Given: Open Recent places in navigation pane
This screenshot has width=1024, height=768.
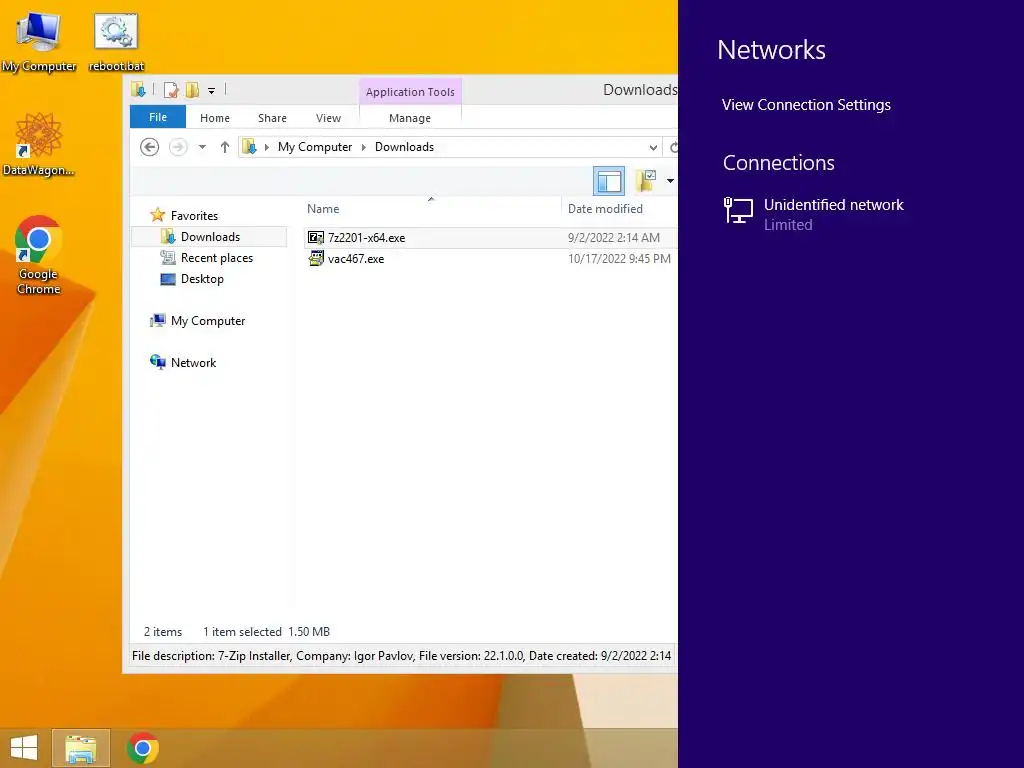Looking at the screenshot, I should coord(217,258).
